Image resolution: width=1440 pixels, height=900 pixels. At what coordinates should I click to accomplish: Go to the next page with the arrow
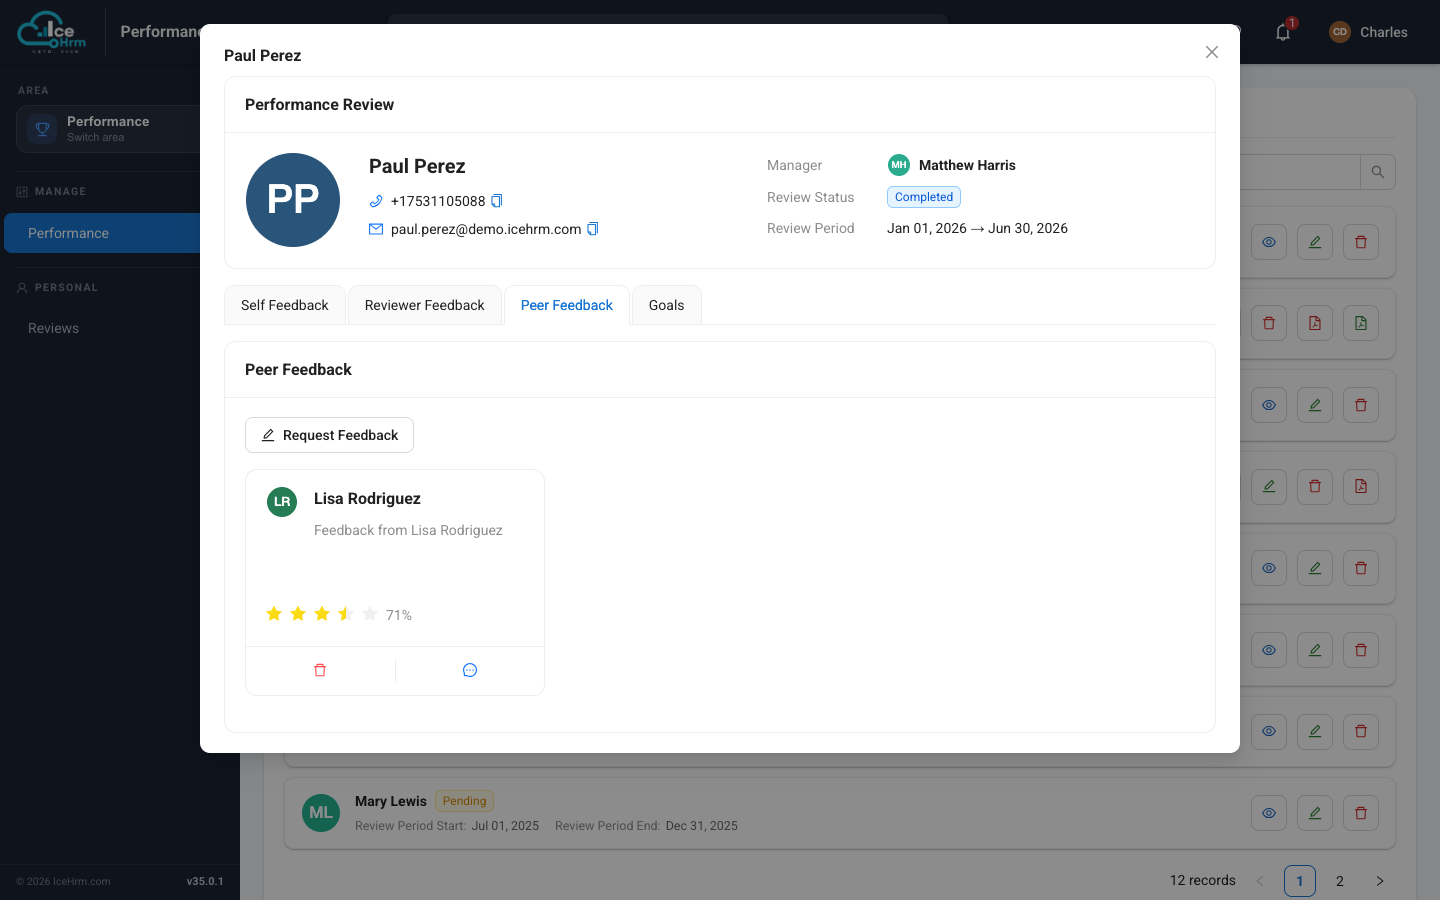(x=1380, y=881)
